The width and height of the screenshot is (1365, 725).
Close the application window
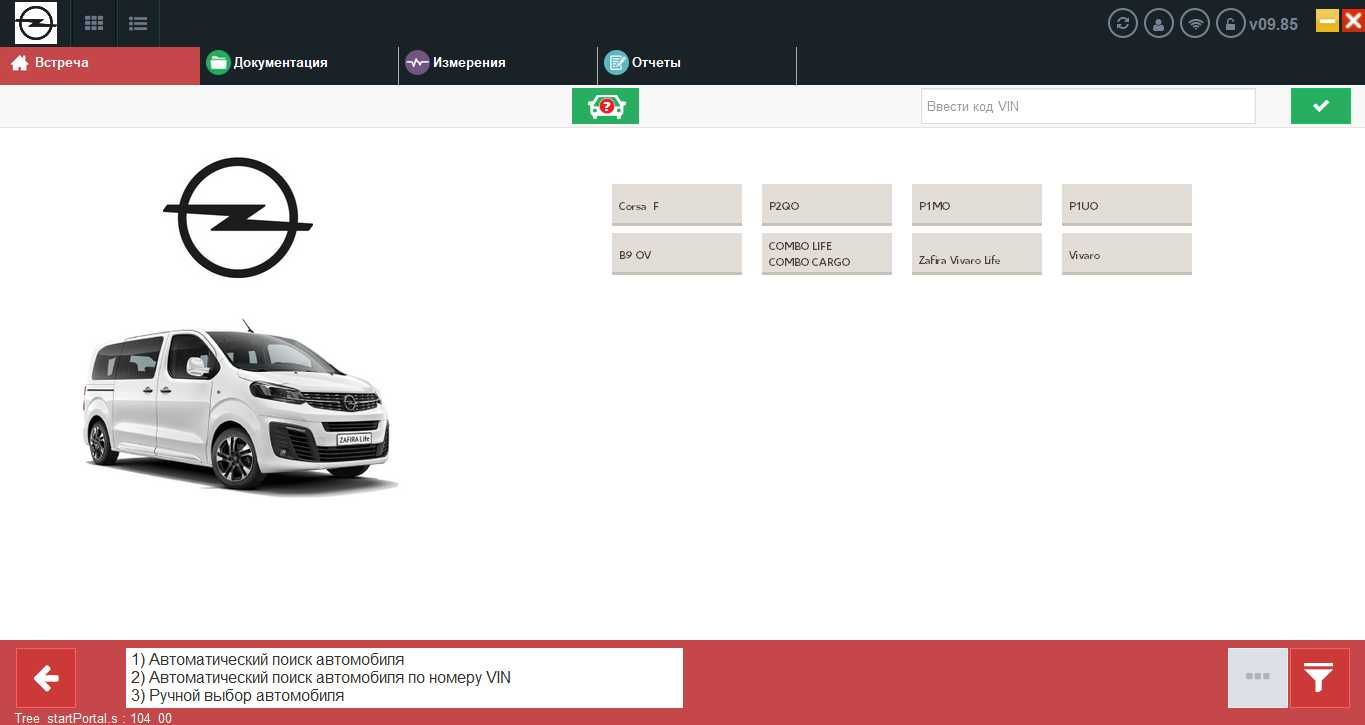click(x=1352, y=20)
